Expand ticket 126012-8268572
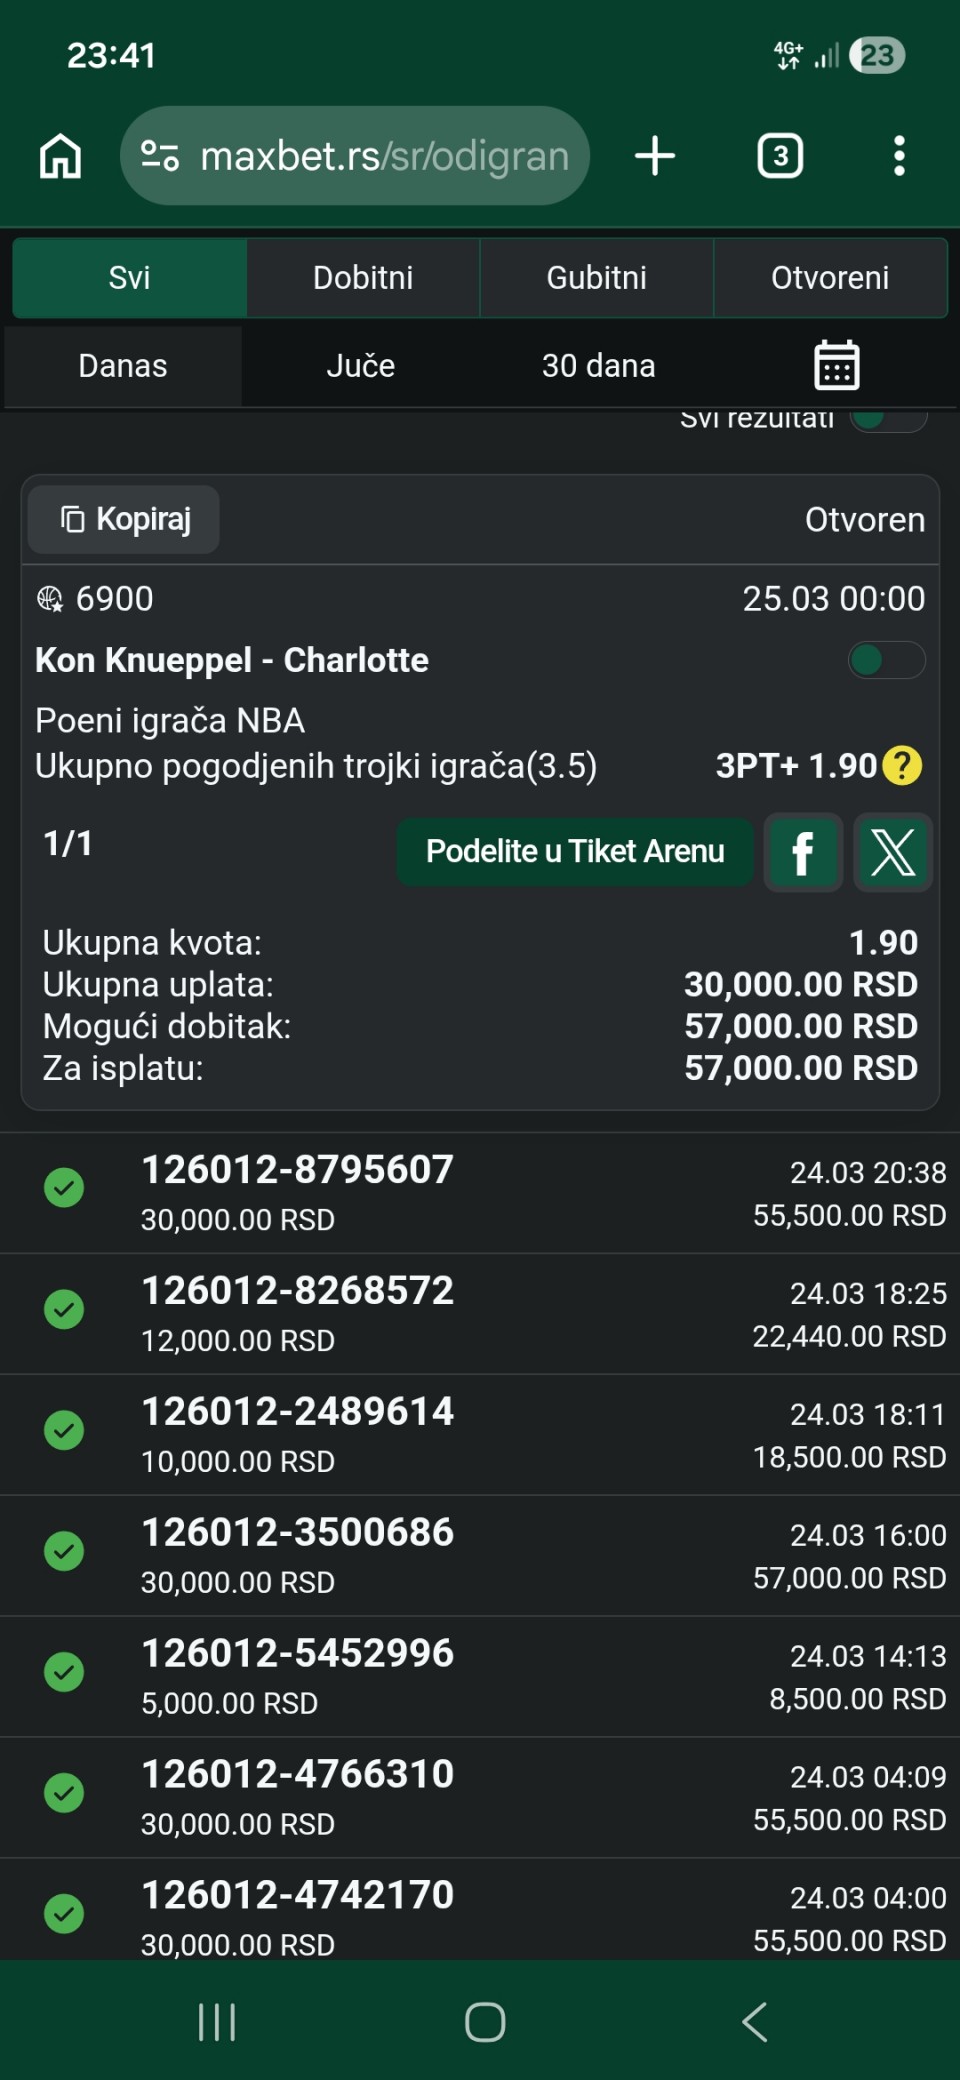The height and width of the screenshot is (2080, 960). pyautogui.click(x=480, y=1313)
